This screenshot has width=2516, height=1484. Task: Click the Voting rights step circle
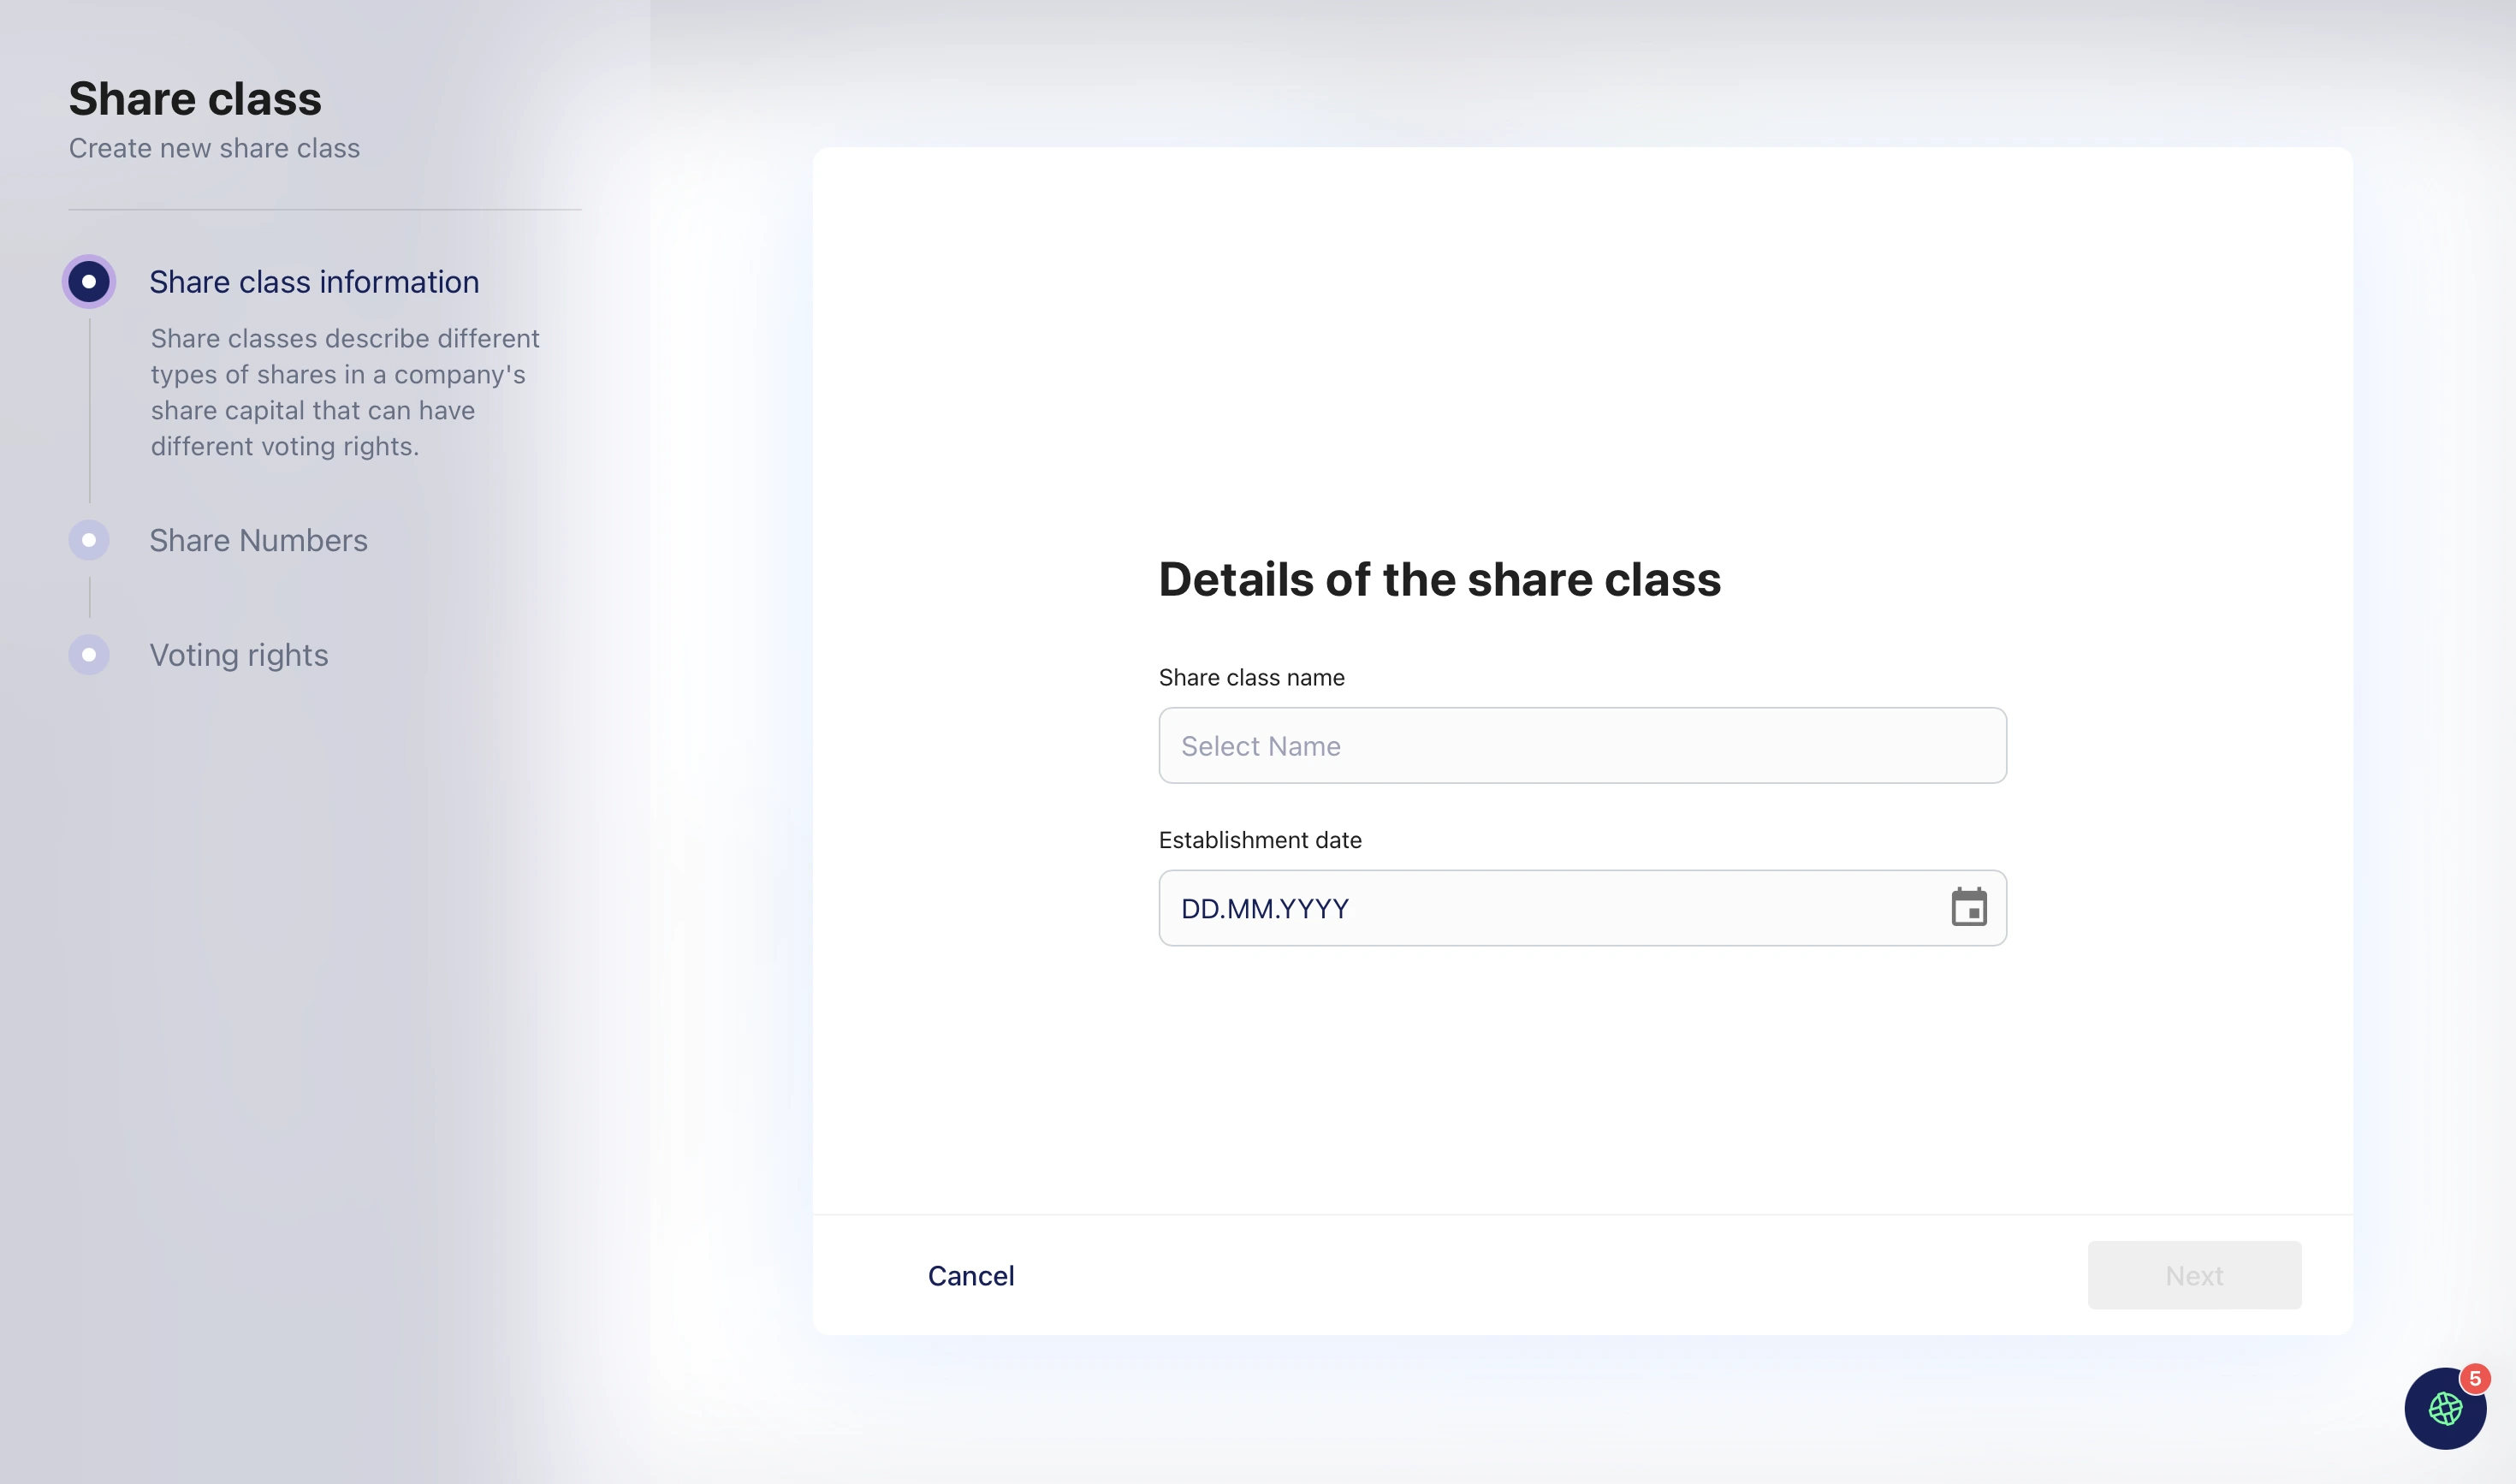click(x=89, y=655)
